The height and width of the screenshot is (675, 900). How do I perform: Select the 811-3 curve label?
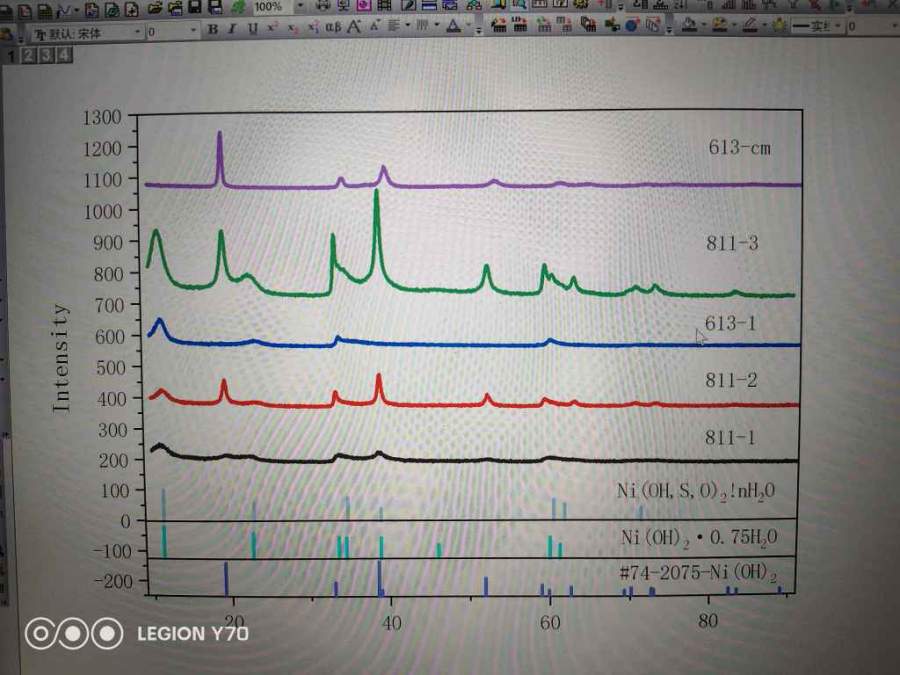click(732, 243)
